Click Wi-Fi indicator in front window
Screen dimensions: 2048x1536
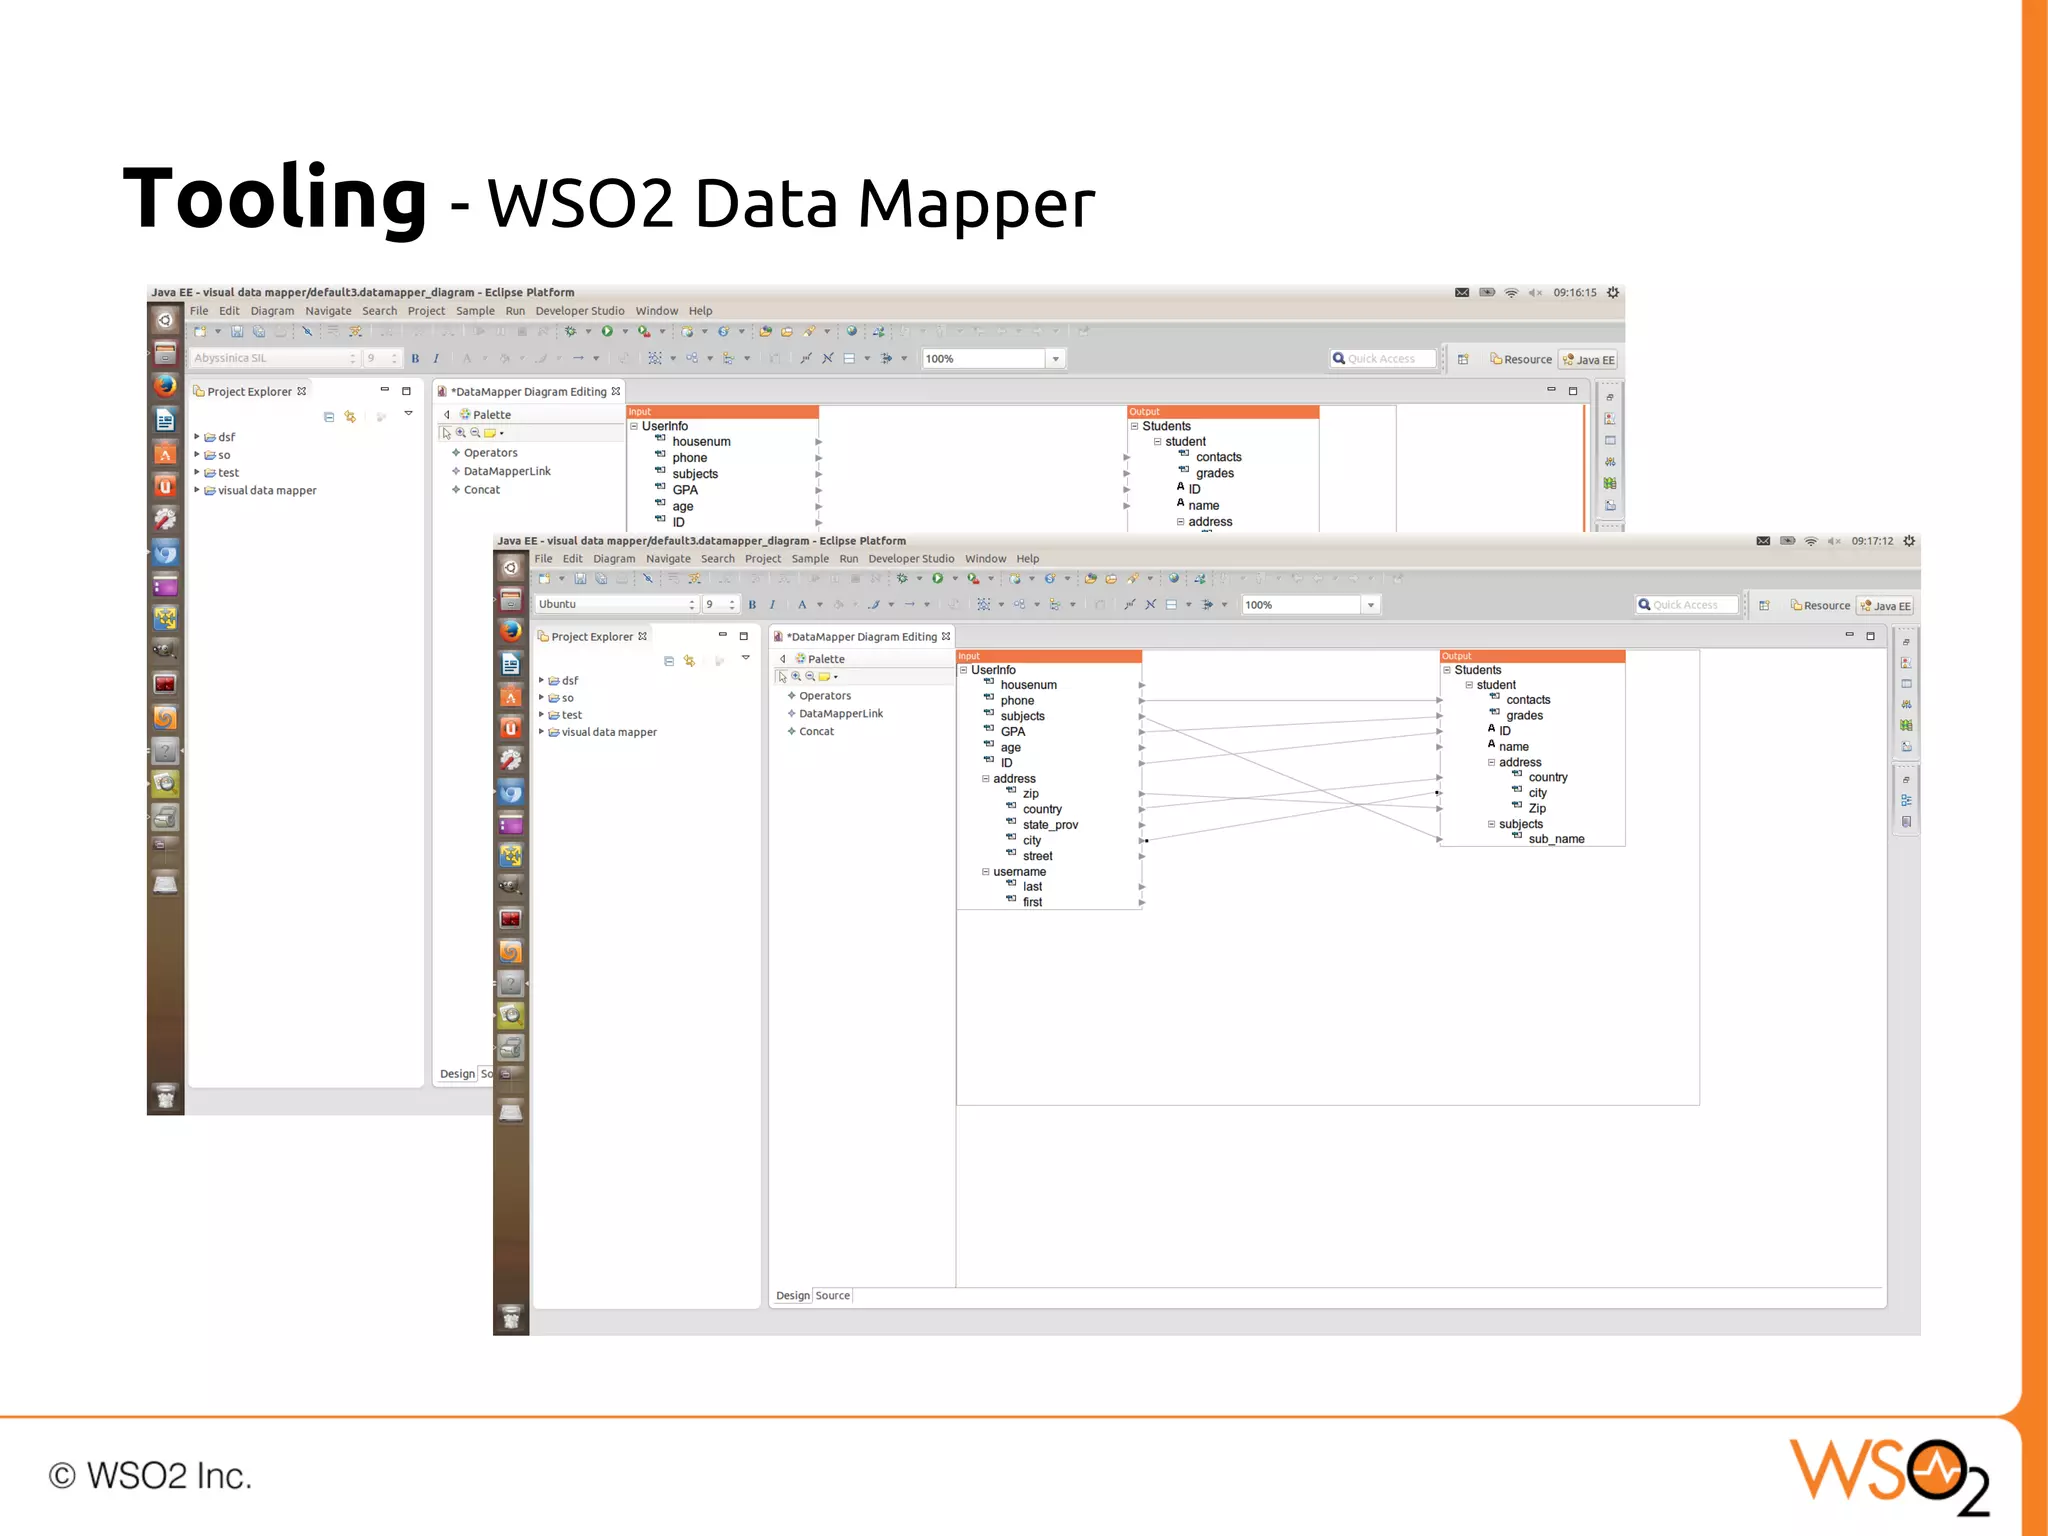(x=1811, y=541)
